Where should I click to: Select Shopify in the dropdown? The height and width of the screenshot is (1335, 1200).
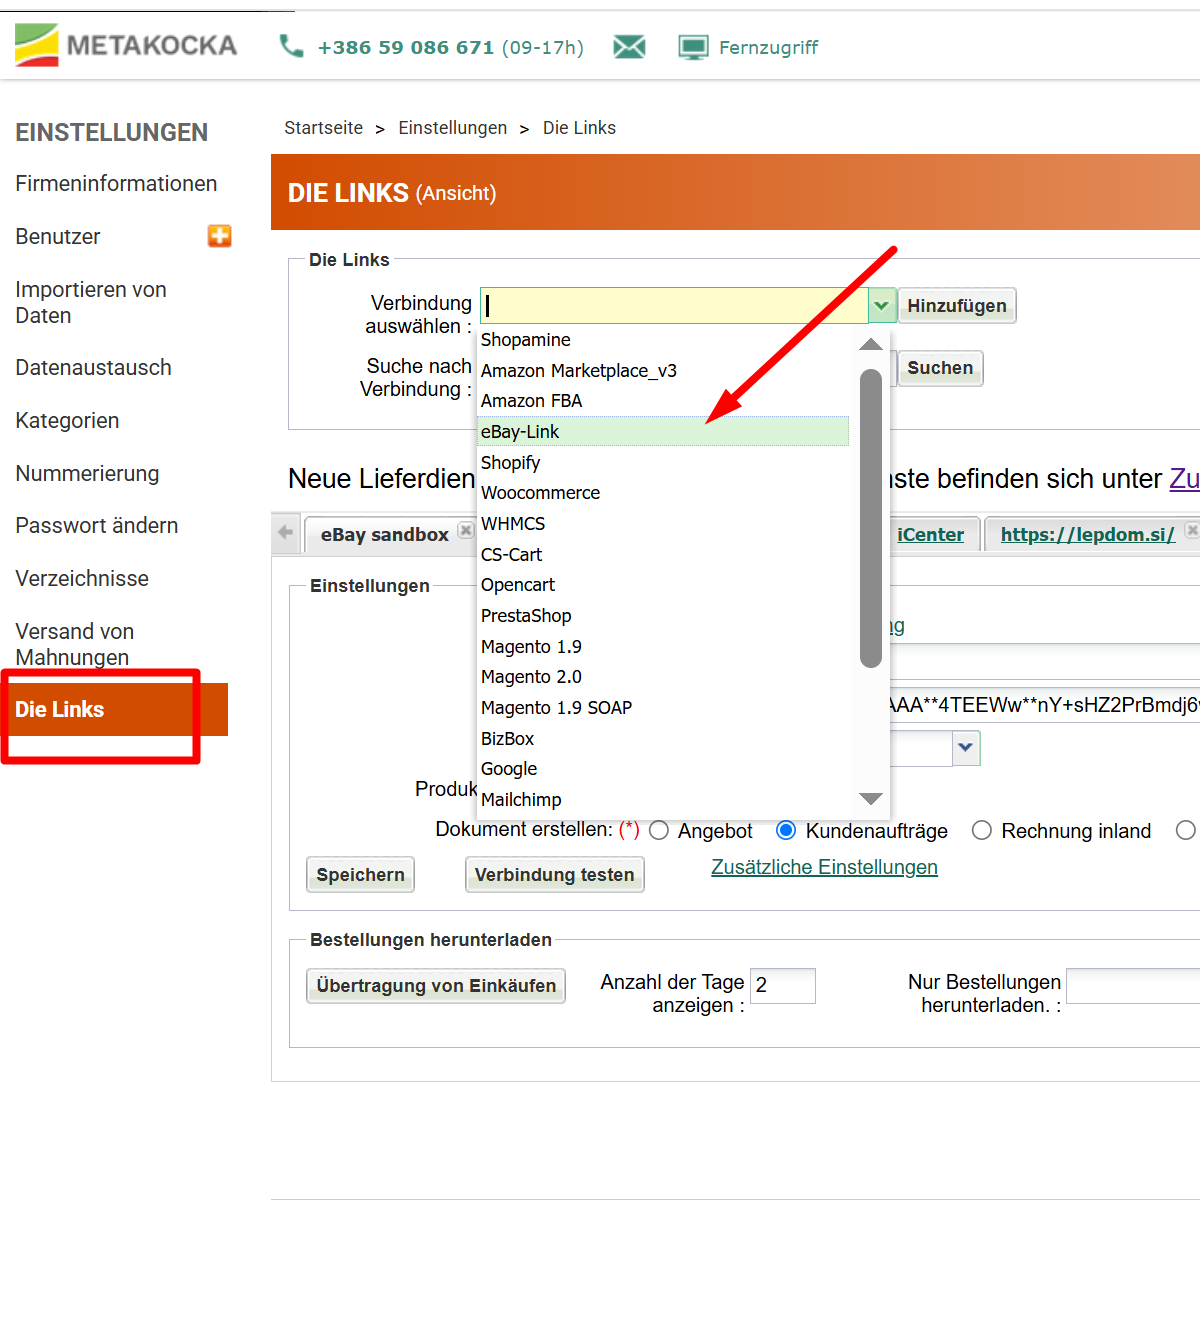pyautogui.click(x=664, y=463)
